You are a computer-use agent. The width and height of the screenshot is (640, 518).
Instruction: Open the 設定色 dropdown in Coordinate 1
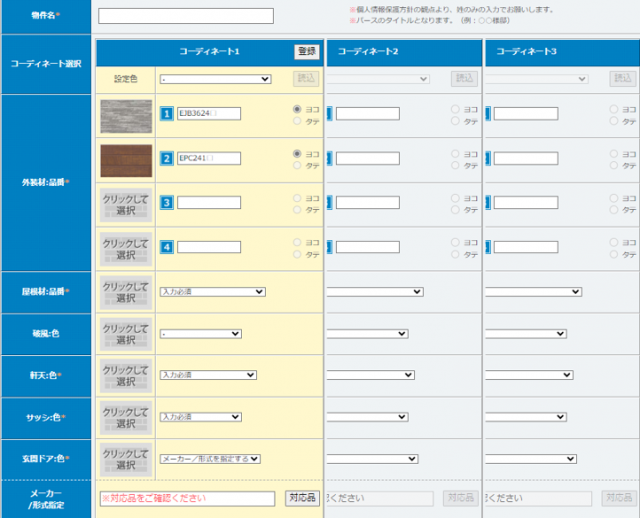pyautogui.click(x=215, y=78)
